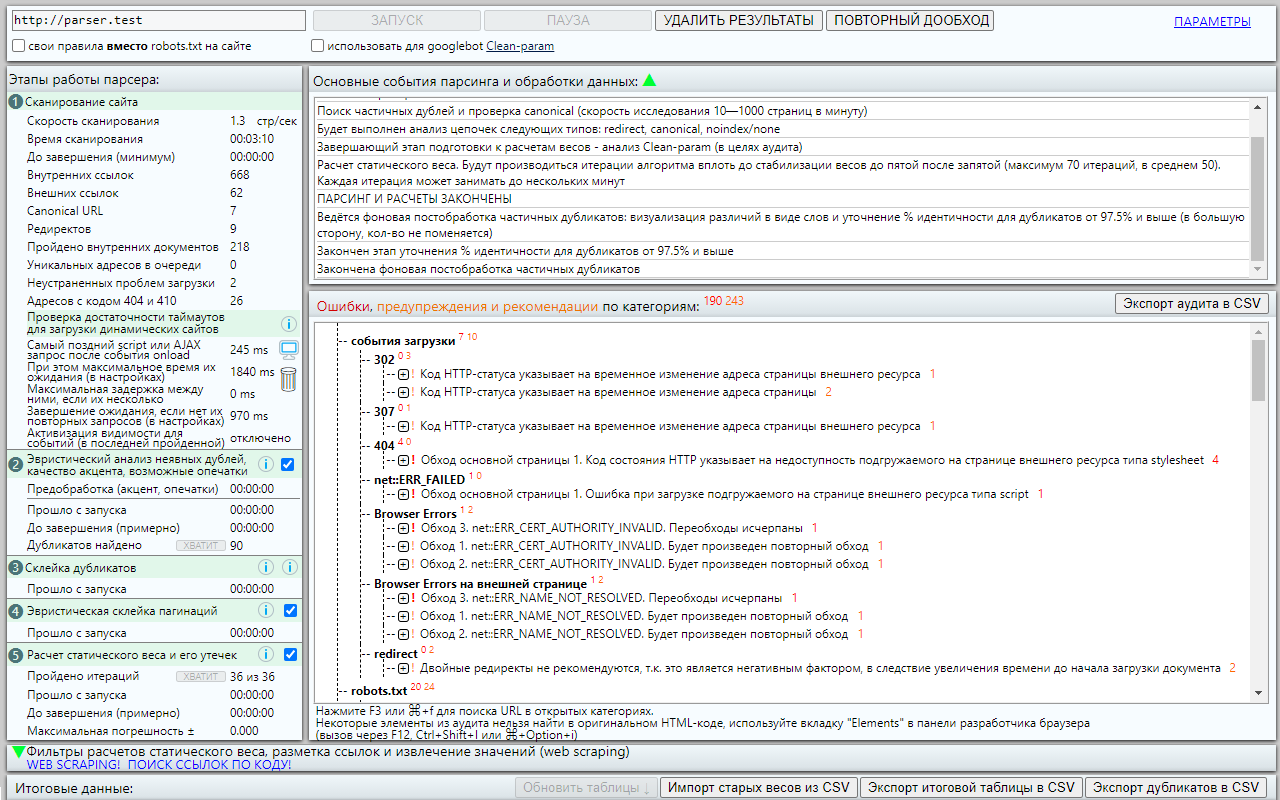Toggle свои правила вместо robots.txt checkbox

tap(19, 46)
